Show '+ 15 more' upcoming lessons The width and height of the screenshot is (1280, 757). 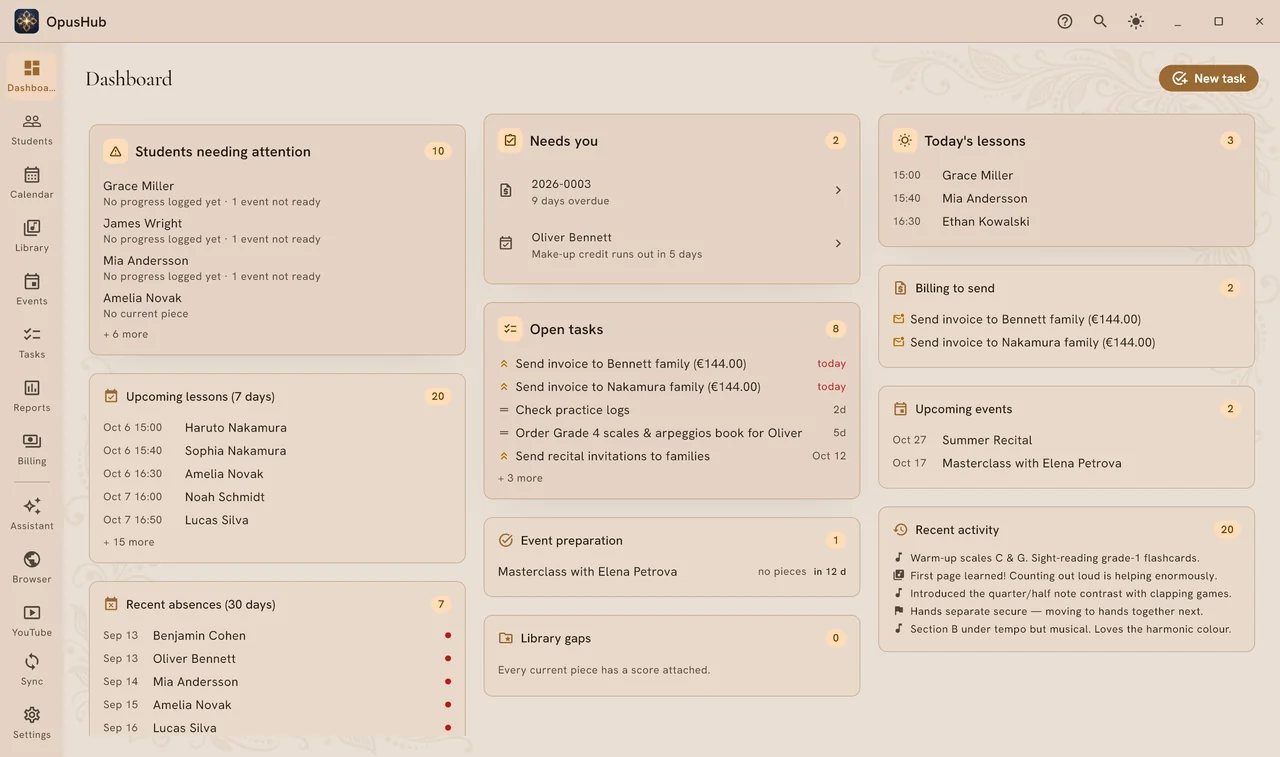(x=129, y=542)
